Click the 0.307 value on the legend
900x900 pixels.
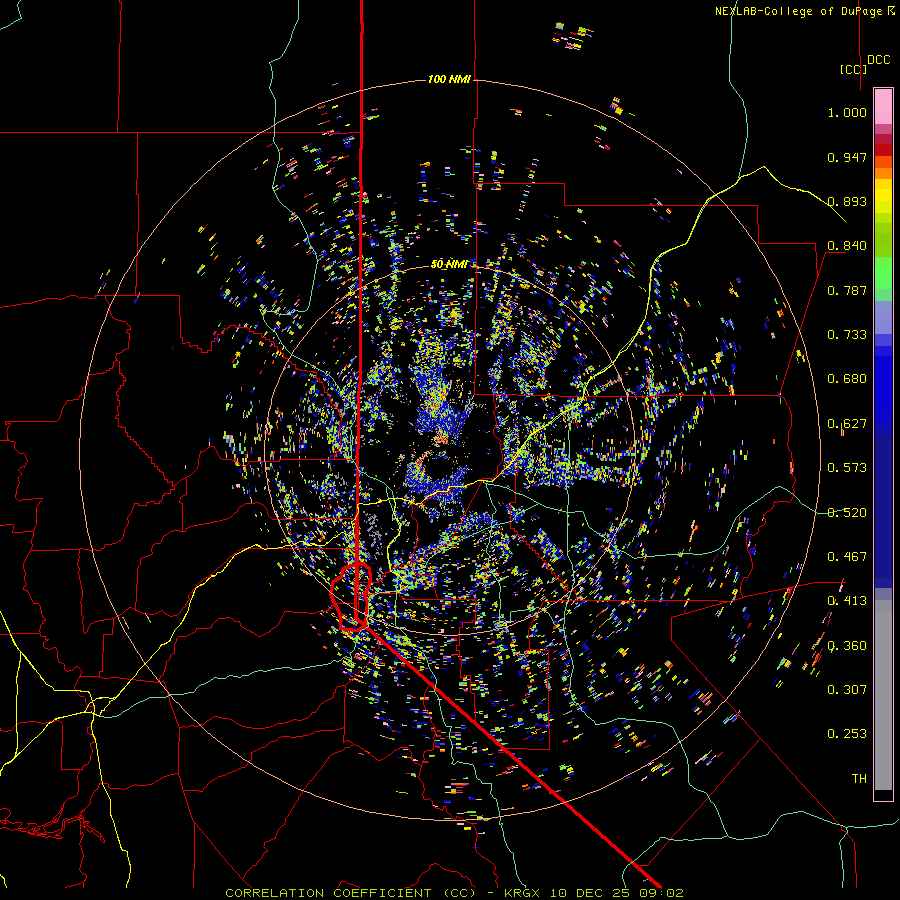pos(847,690)
